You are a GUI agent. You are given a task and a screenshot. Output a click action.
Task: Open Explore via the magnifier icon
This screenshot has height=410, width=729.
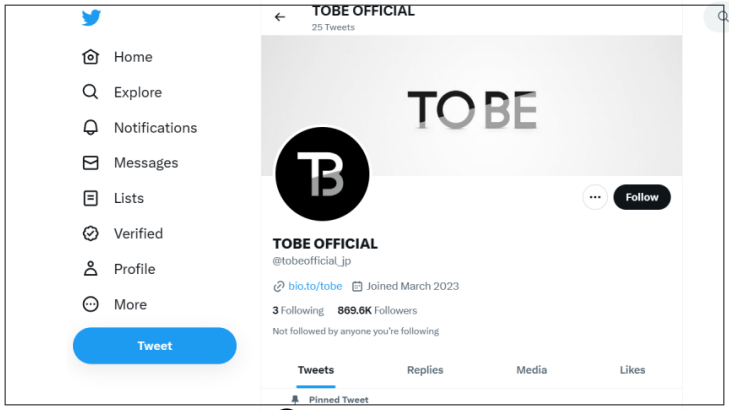click(x=91, y=92)
